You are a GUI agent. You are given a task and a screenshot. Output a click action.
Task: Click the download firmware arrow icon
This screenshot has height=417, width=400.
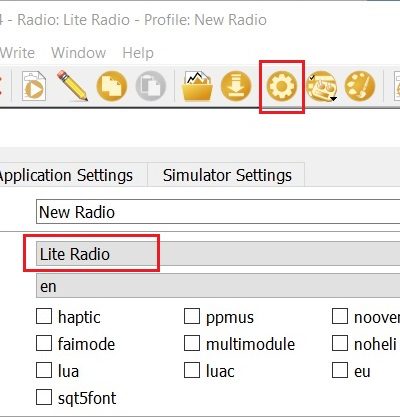tap(236, 86)
